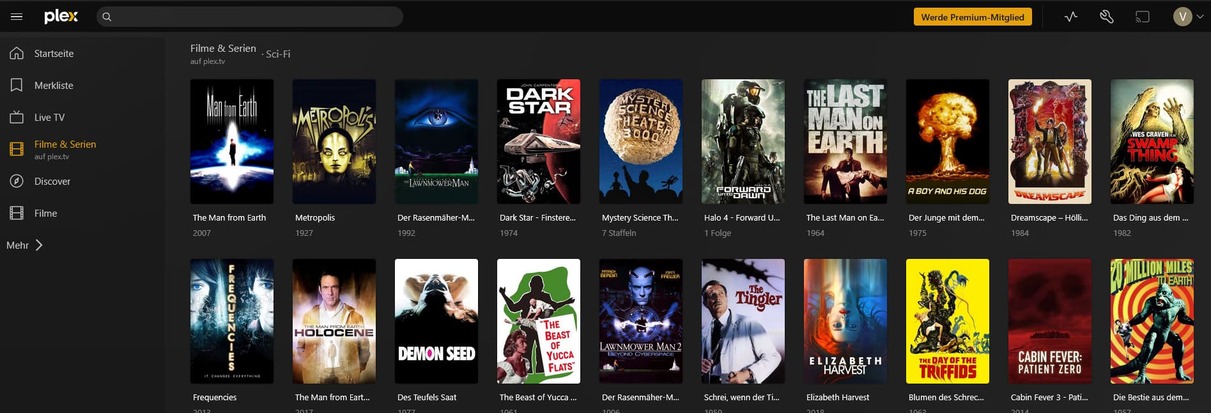
Task: Open The Last Man on Earth poster
Action: click(845, 141)
